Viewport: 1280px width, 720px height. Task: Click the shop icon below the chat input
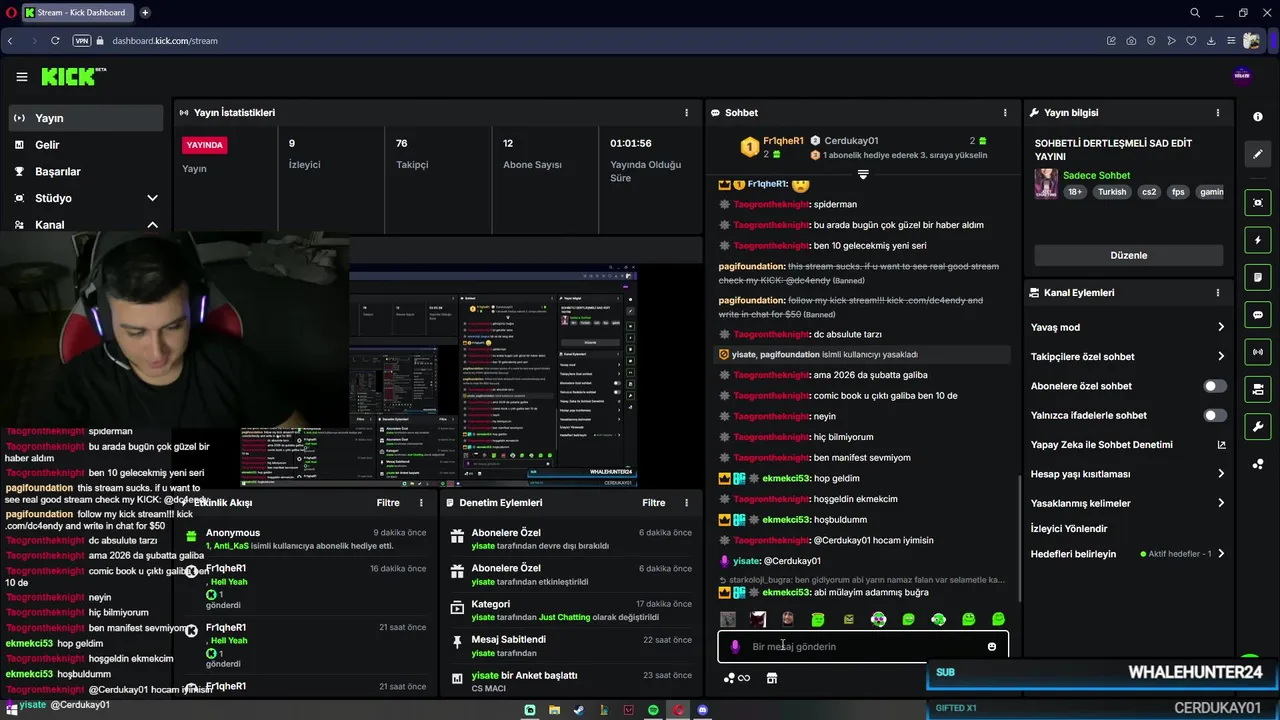click(772, 678)
